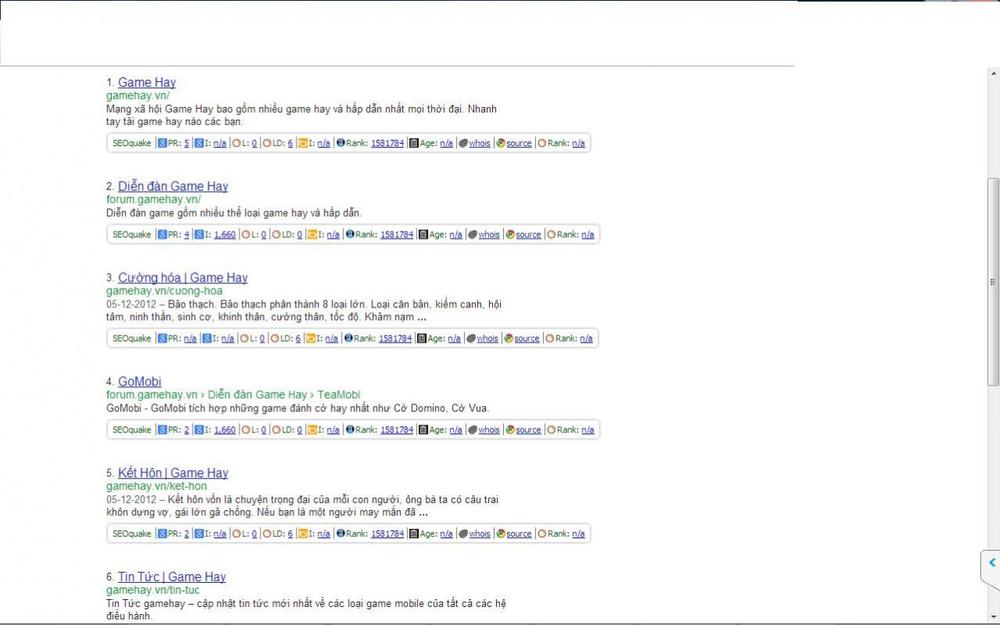The width and height of the screenshot is (1000, 625).
Task: Click the Bing index icon in result 1's bar
Action: [303, 143]
